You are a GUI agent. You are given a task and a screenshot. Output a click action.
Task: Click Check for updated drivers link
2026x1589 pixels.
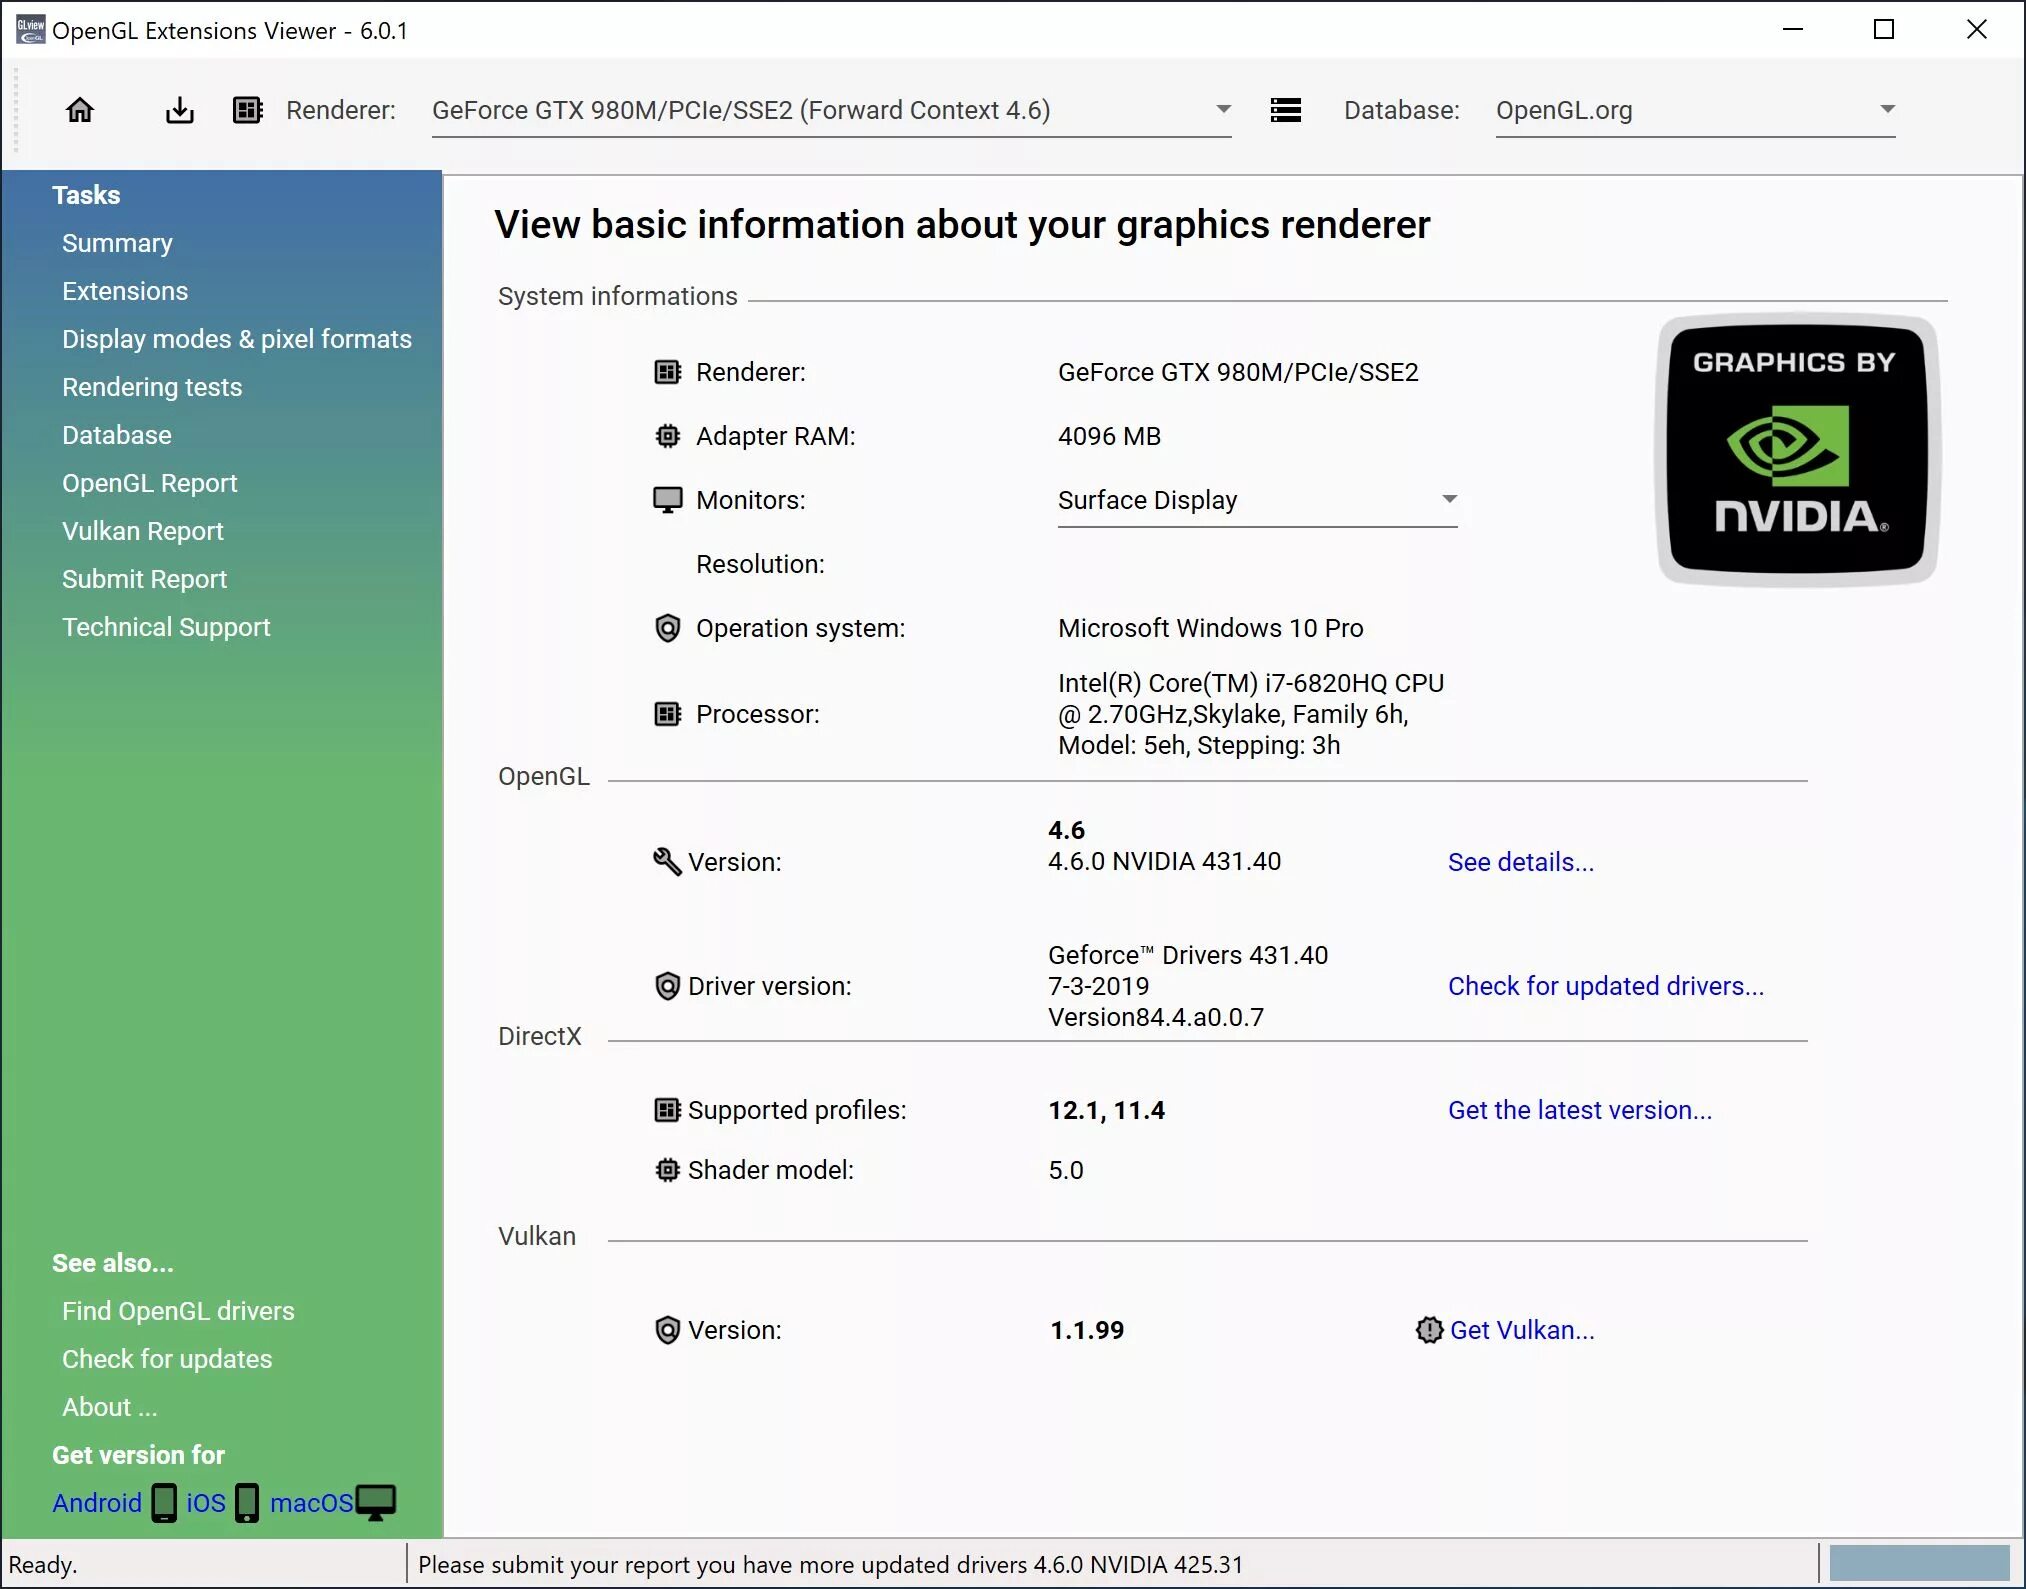click(x=1605, y=987)
